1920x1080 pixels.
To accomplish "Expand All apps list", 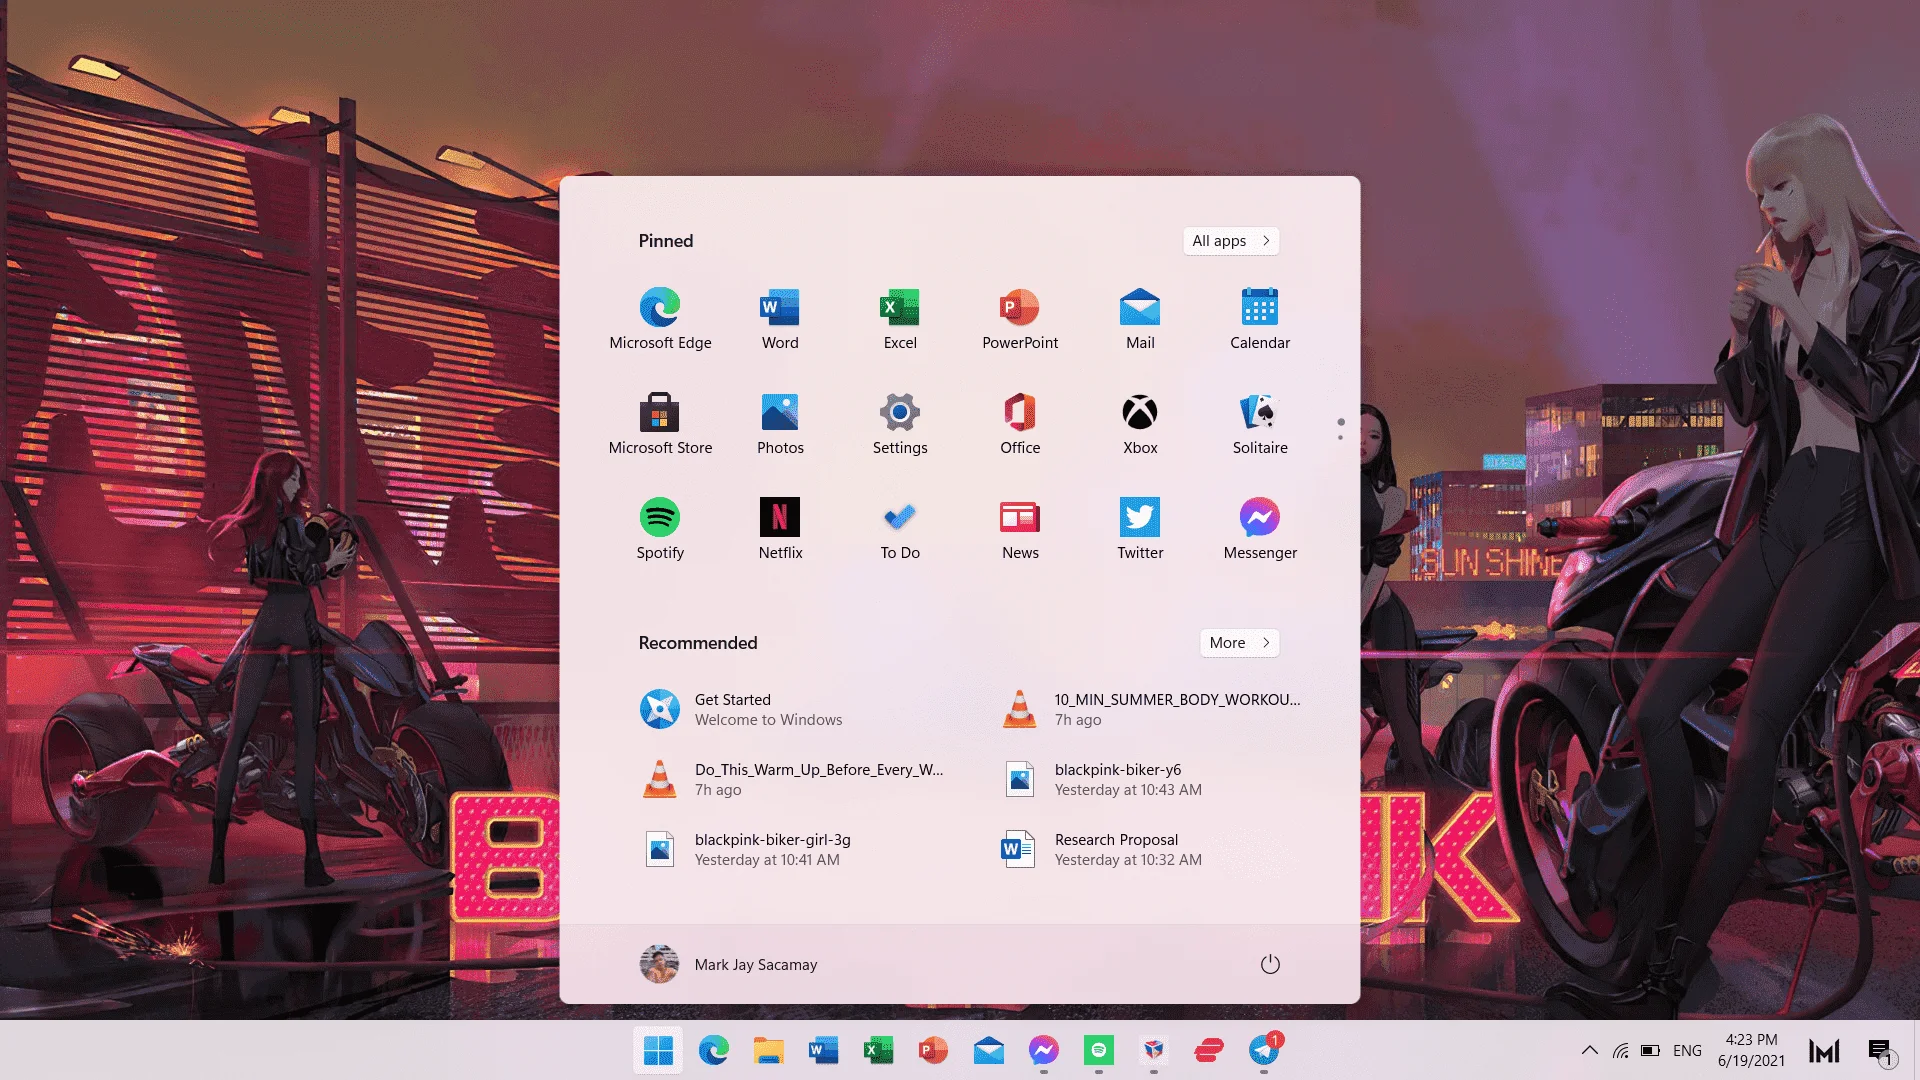I will (1231, 241).
